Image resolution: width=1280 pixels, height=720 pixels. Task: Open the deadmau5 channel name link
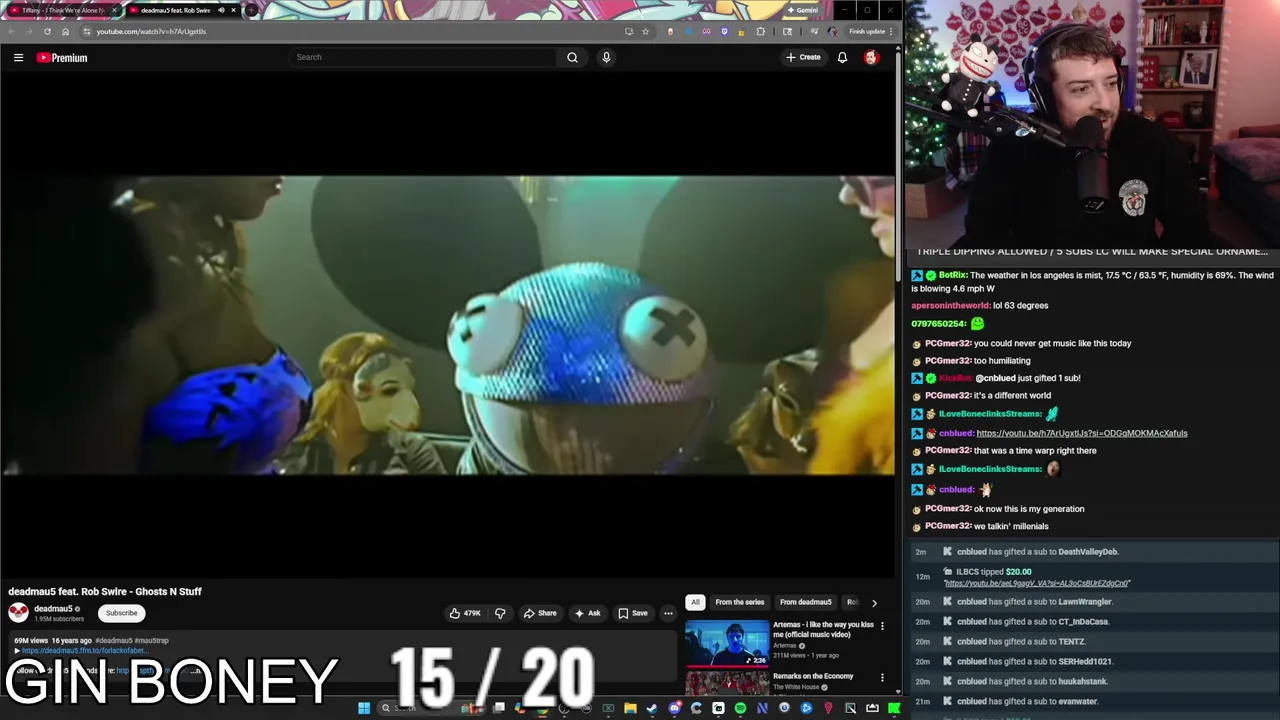(53, 608)
